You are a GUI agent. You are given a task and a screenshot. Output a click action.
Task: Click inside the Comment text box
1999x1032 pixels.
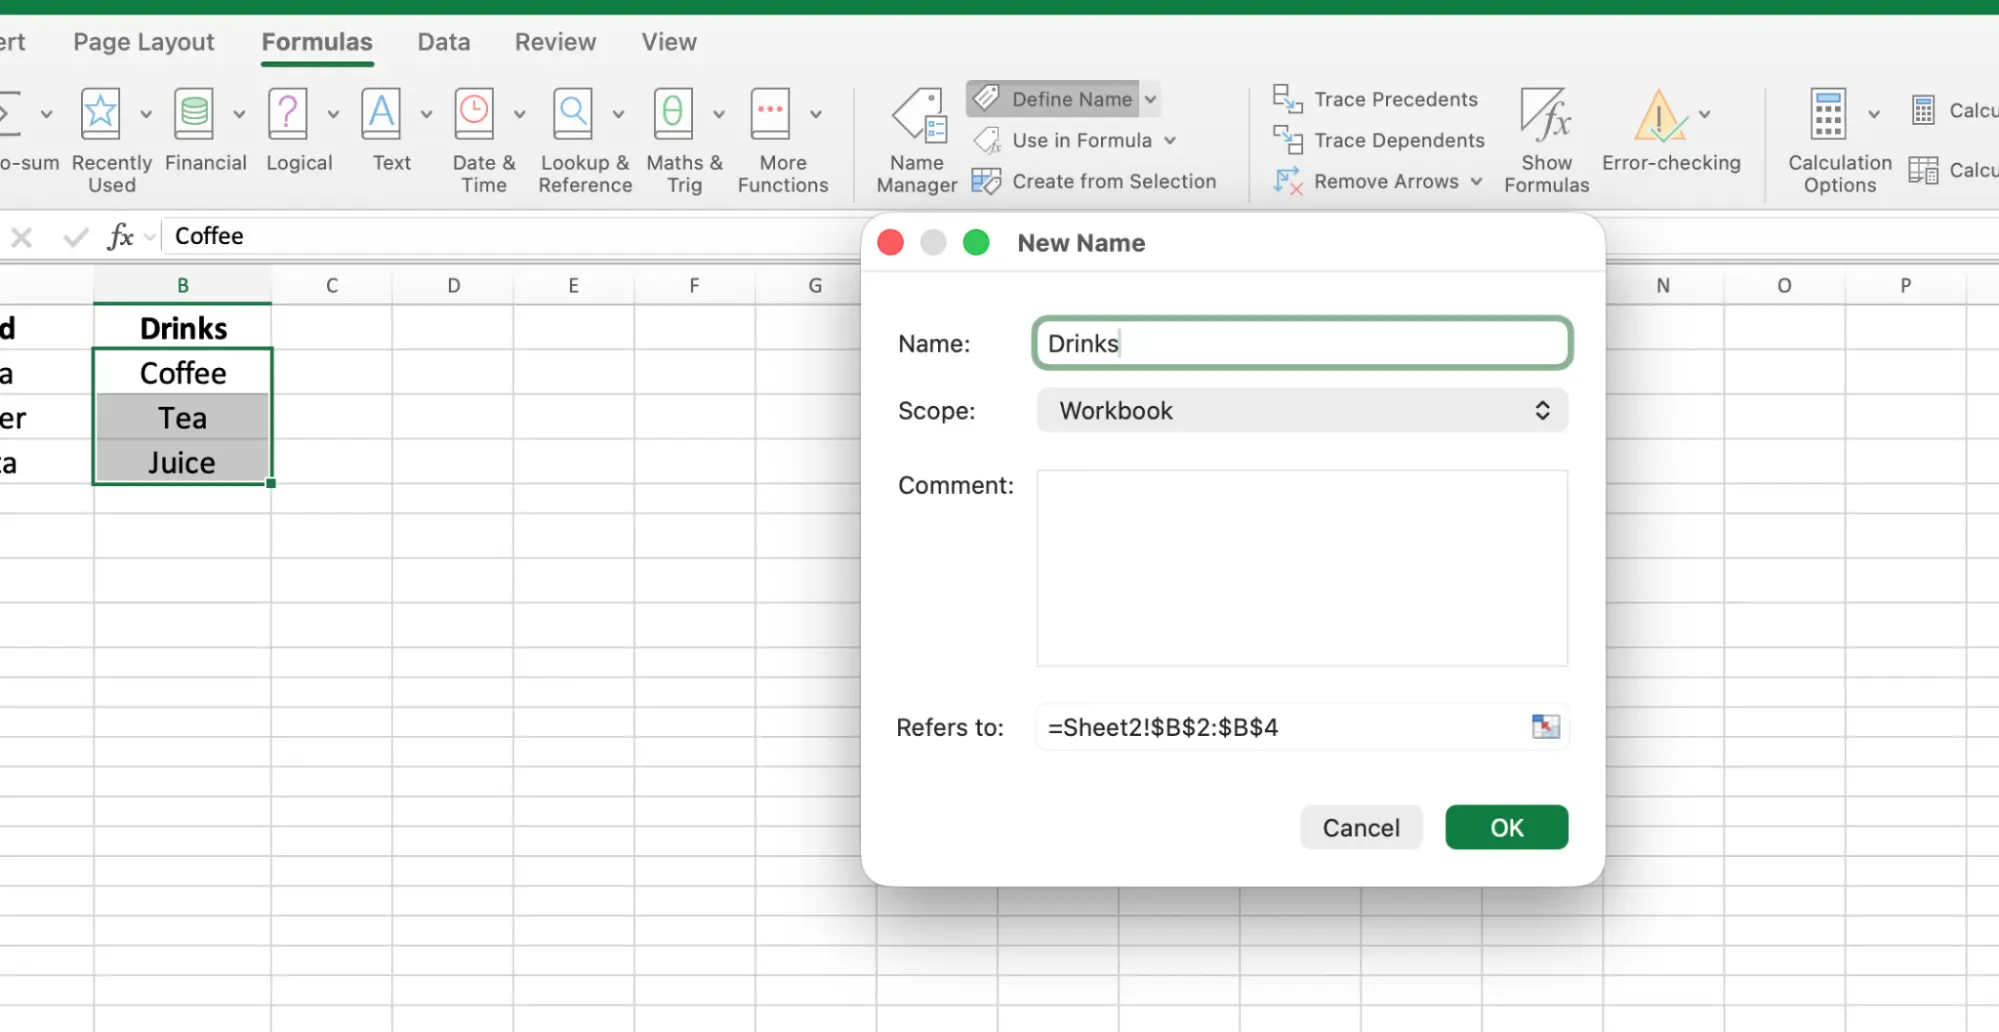click(x=1301, y=568)
